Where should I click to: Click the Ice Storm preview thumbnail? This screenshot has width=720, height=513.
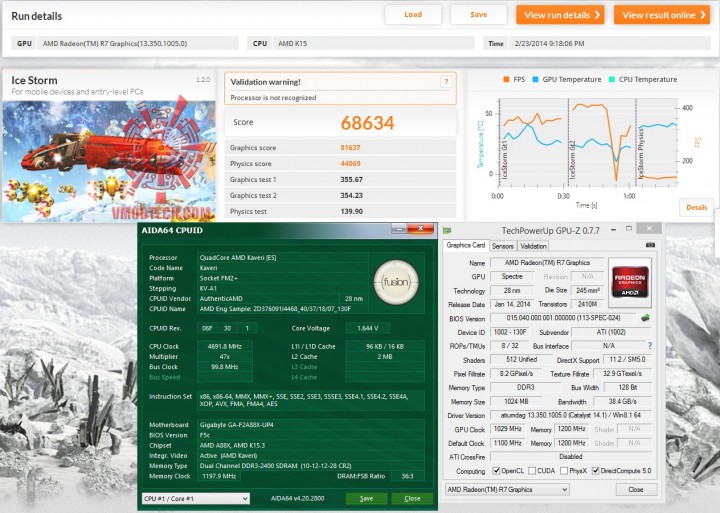(109, 161)
